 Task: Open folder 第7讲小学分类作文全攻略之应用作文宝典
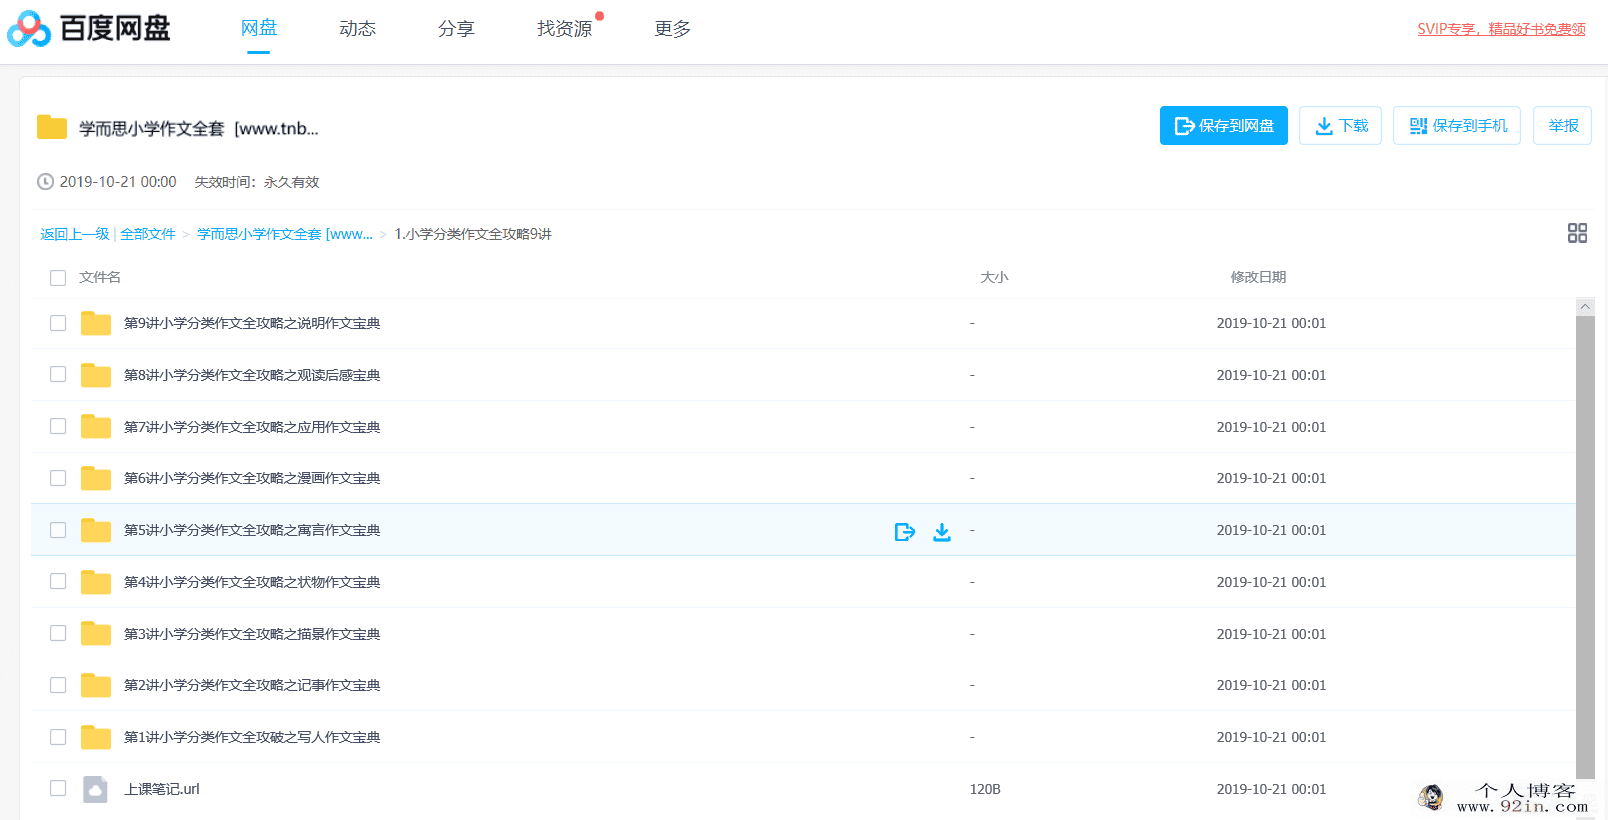coord(252,427)
